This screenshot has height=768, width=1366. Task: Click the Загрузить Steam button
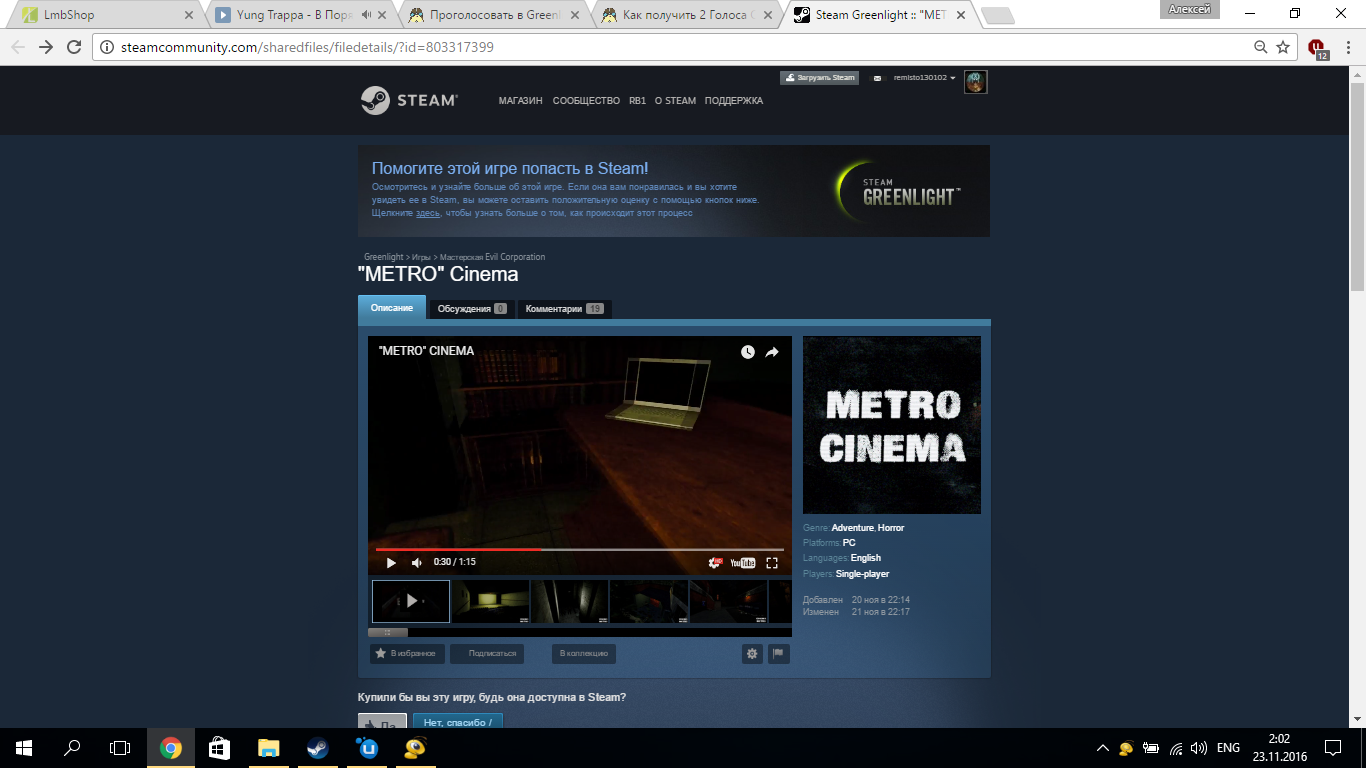[820, 78]
